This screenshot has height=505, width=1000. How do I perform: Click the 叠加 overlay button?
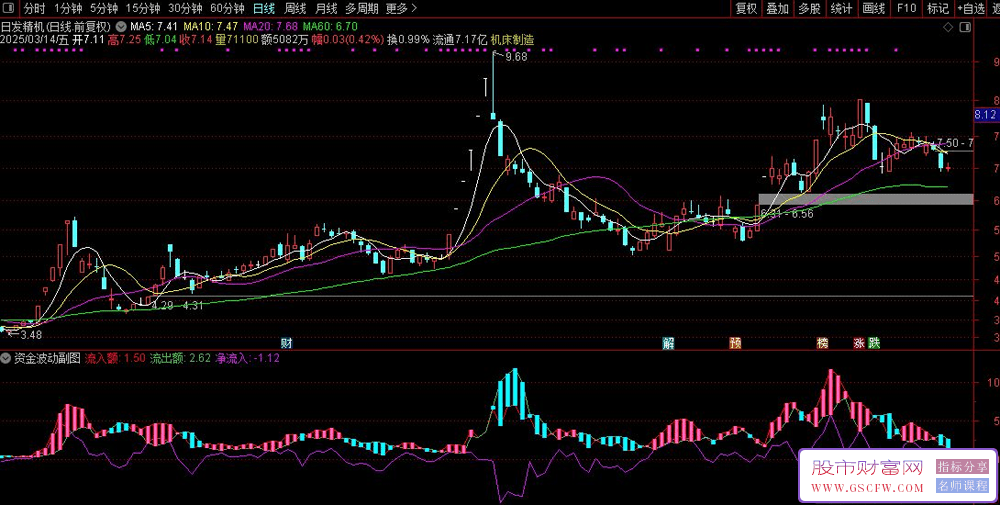(x=777, y=8)
